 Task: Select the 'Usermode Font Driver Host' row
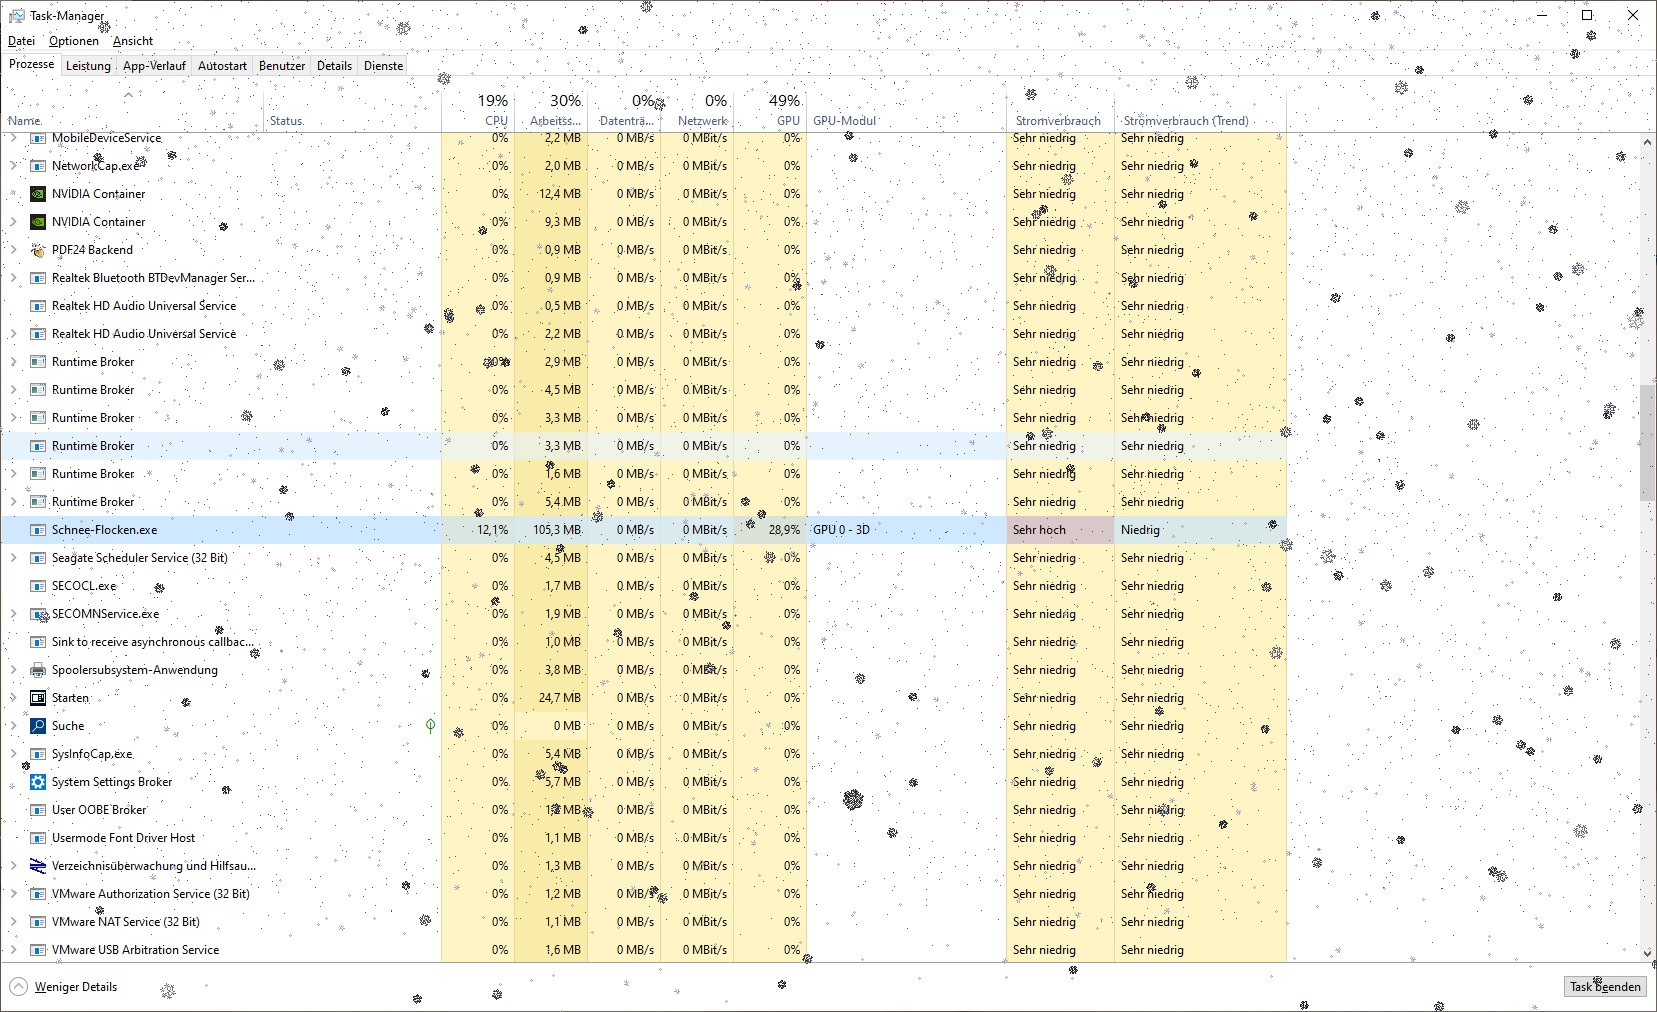coord(644,838)
